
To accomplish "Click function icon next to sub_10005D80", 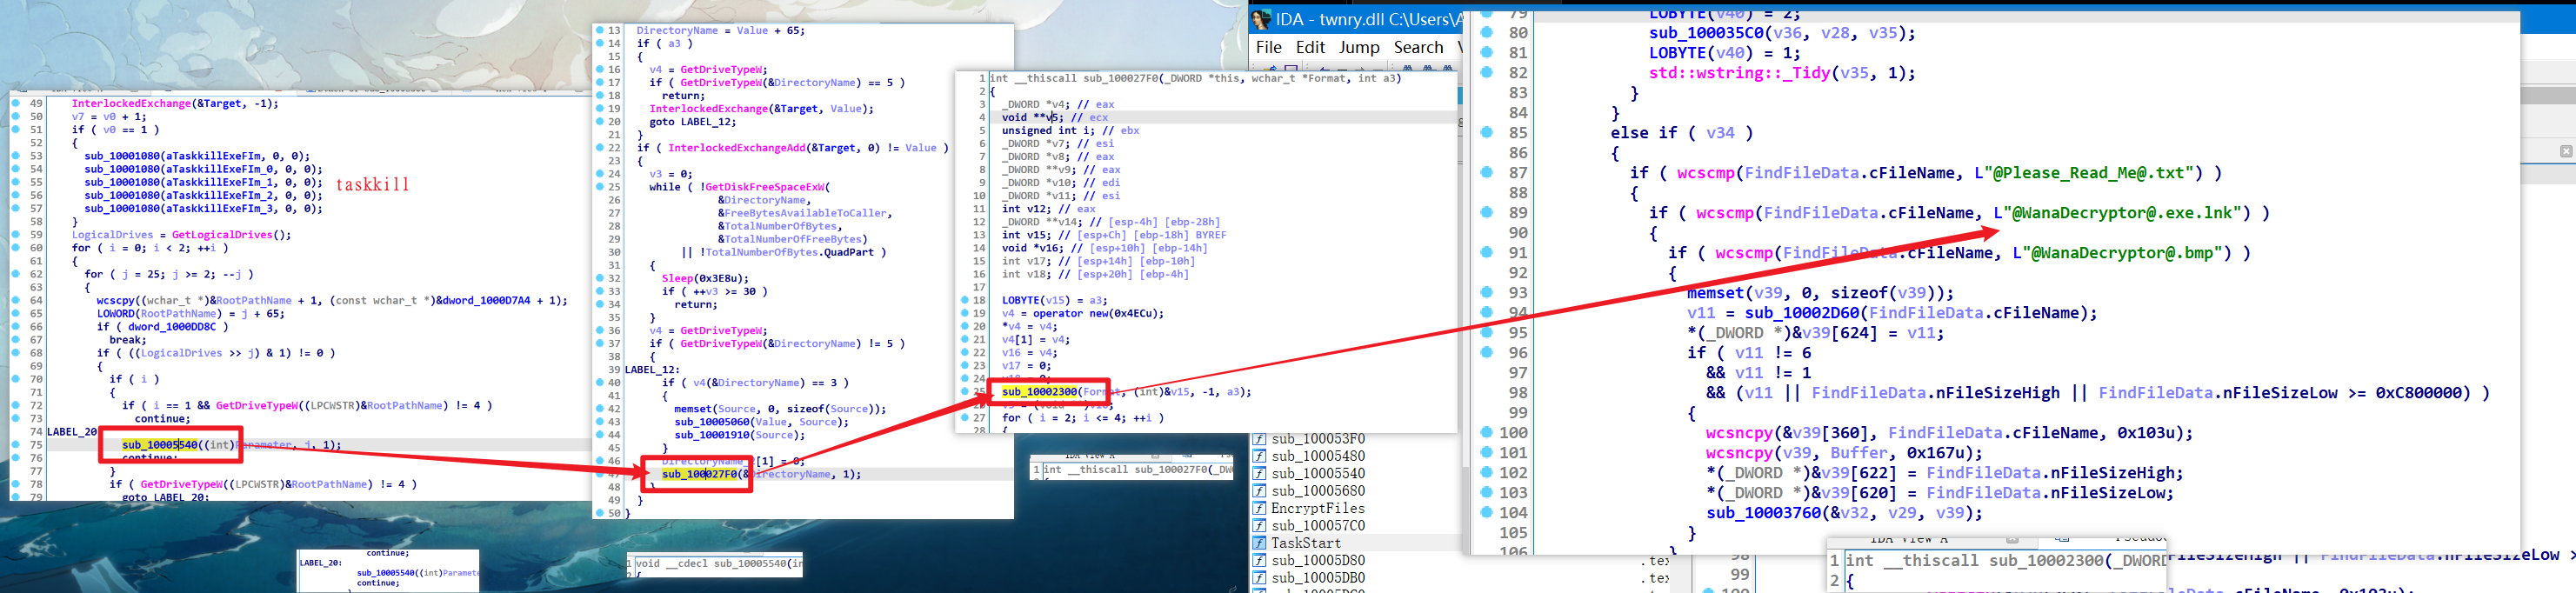I will [x=1260, y=561].
